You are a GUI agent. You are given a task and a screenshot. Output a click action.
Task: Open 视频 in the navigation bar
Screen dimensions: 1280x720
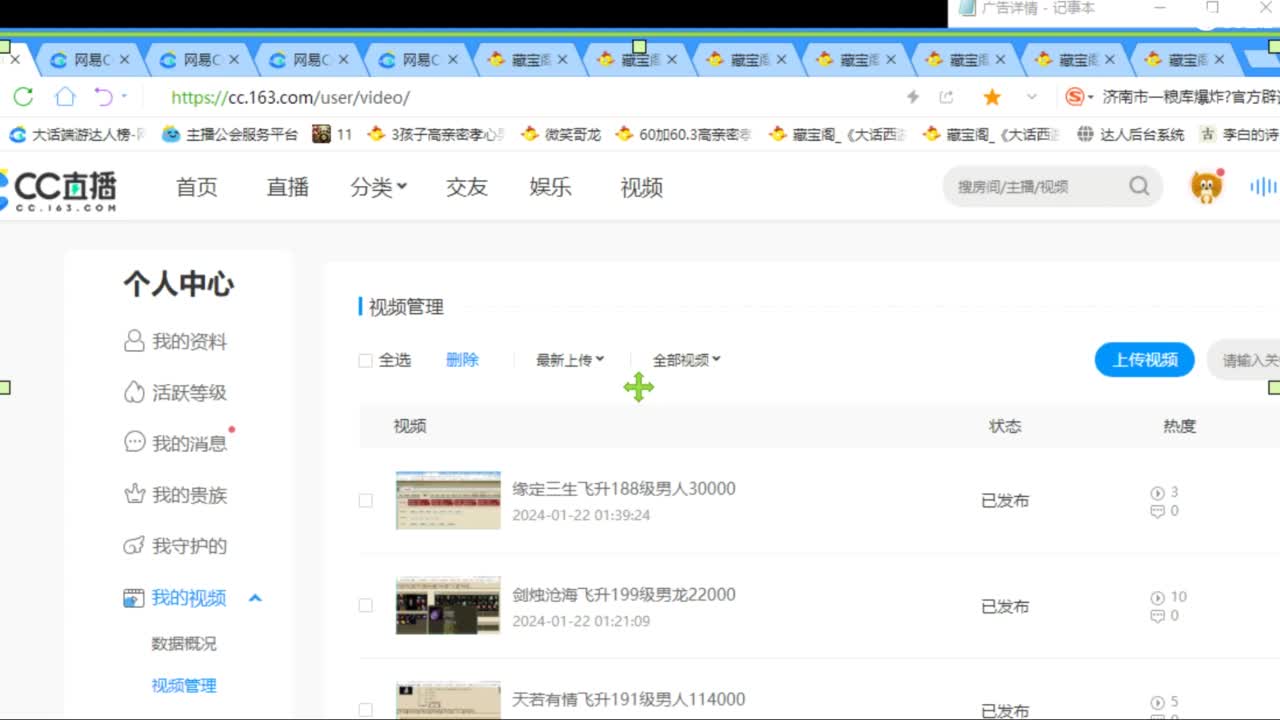[641, 187]
